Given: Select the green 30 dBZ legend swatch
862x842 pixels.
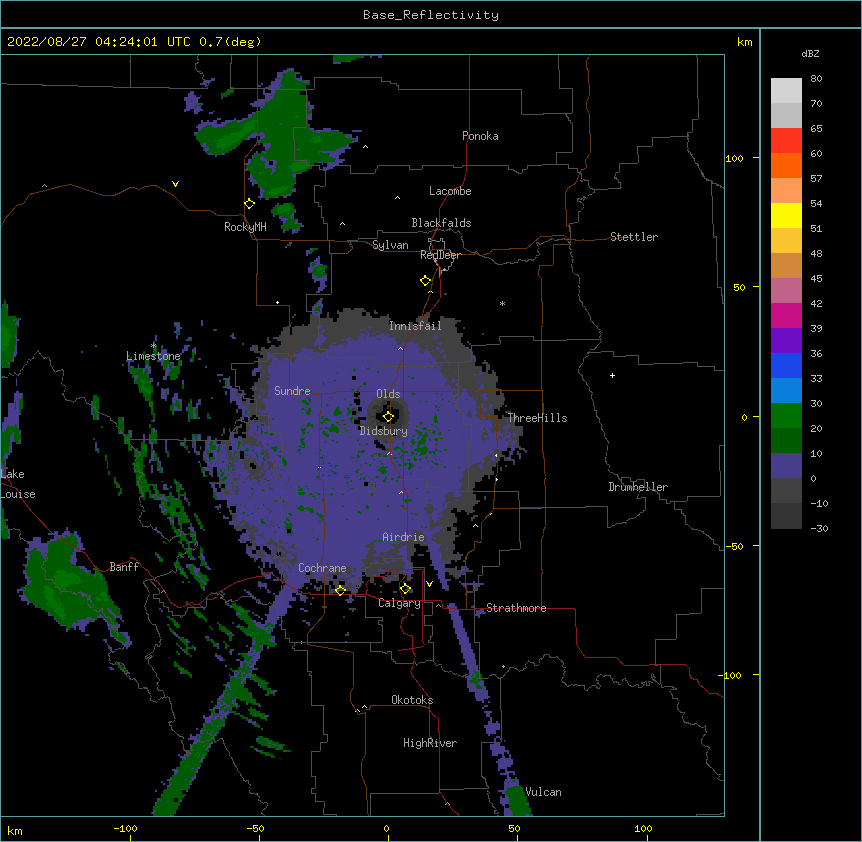Looking at the screenshot, I should click(786, 416).
